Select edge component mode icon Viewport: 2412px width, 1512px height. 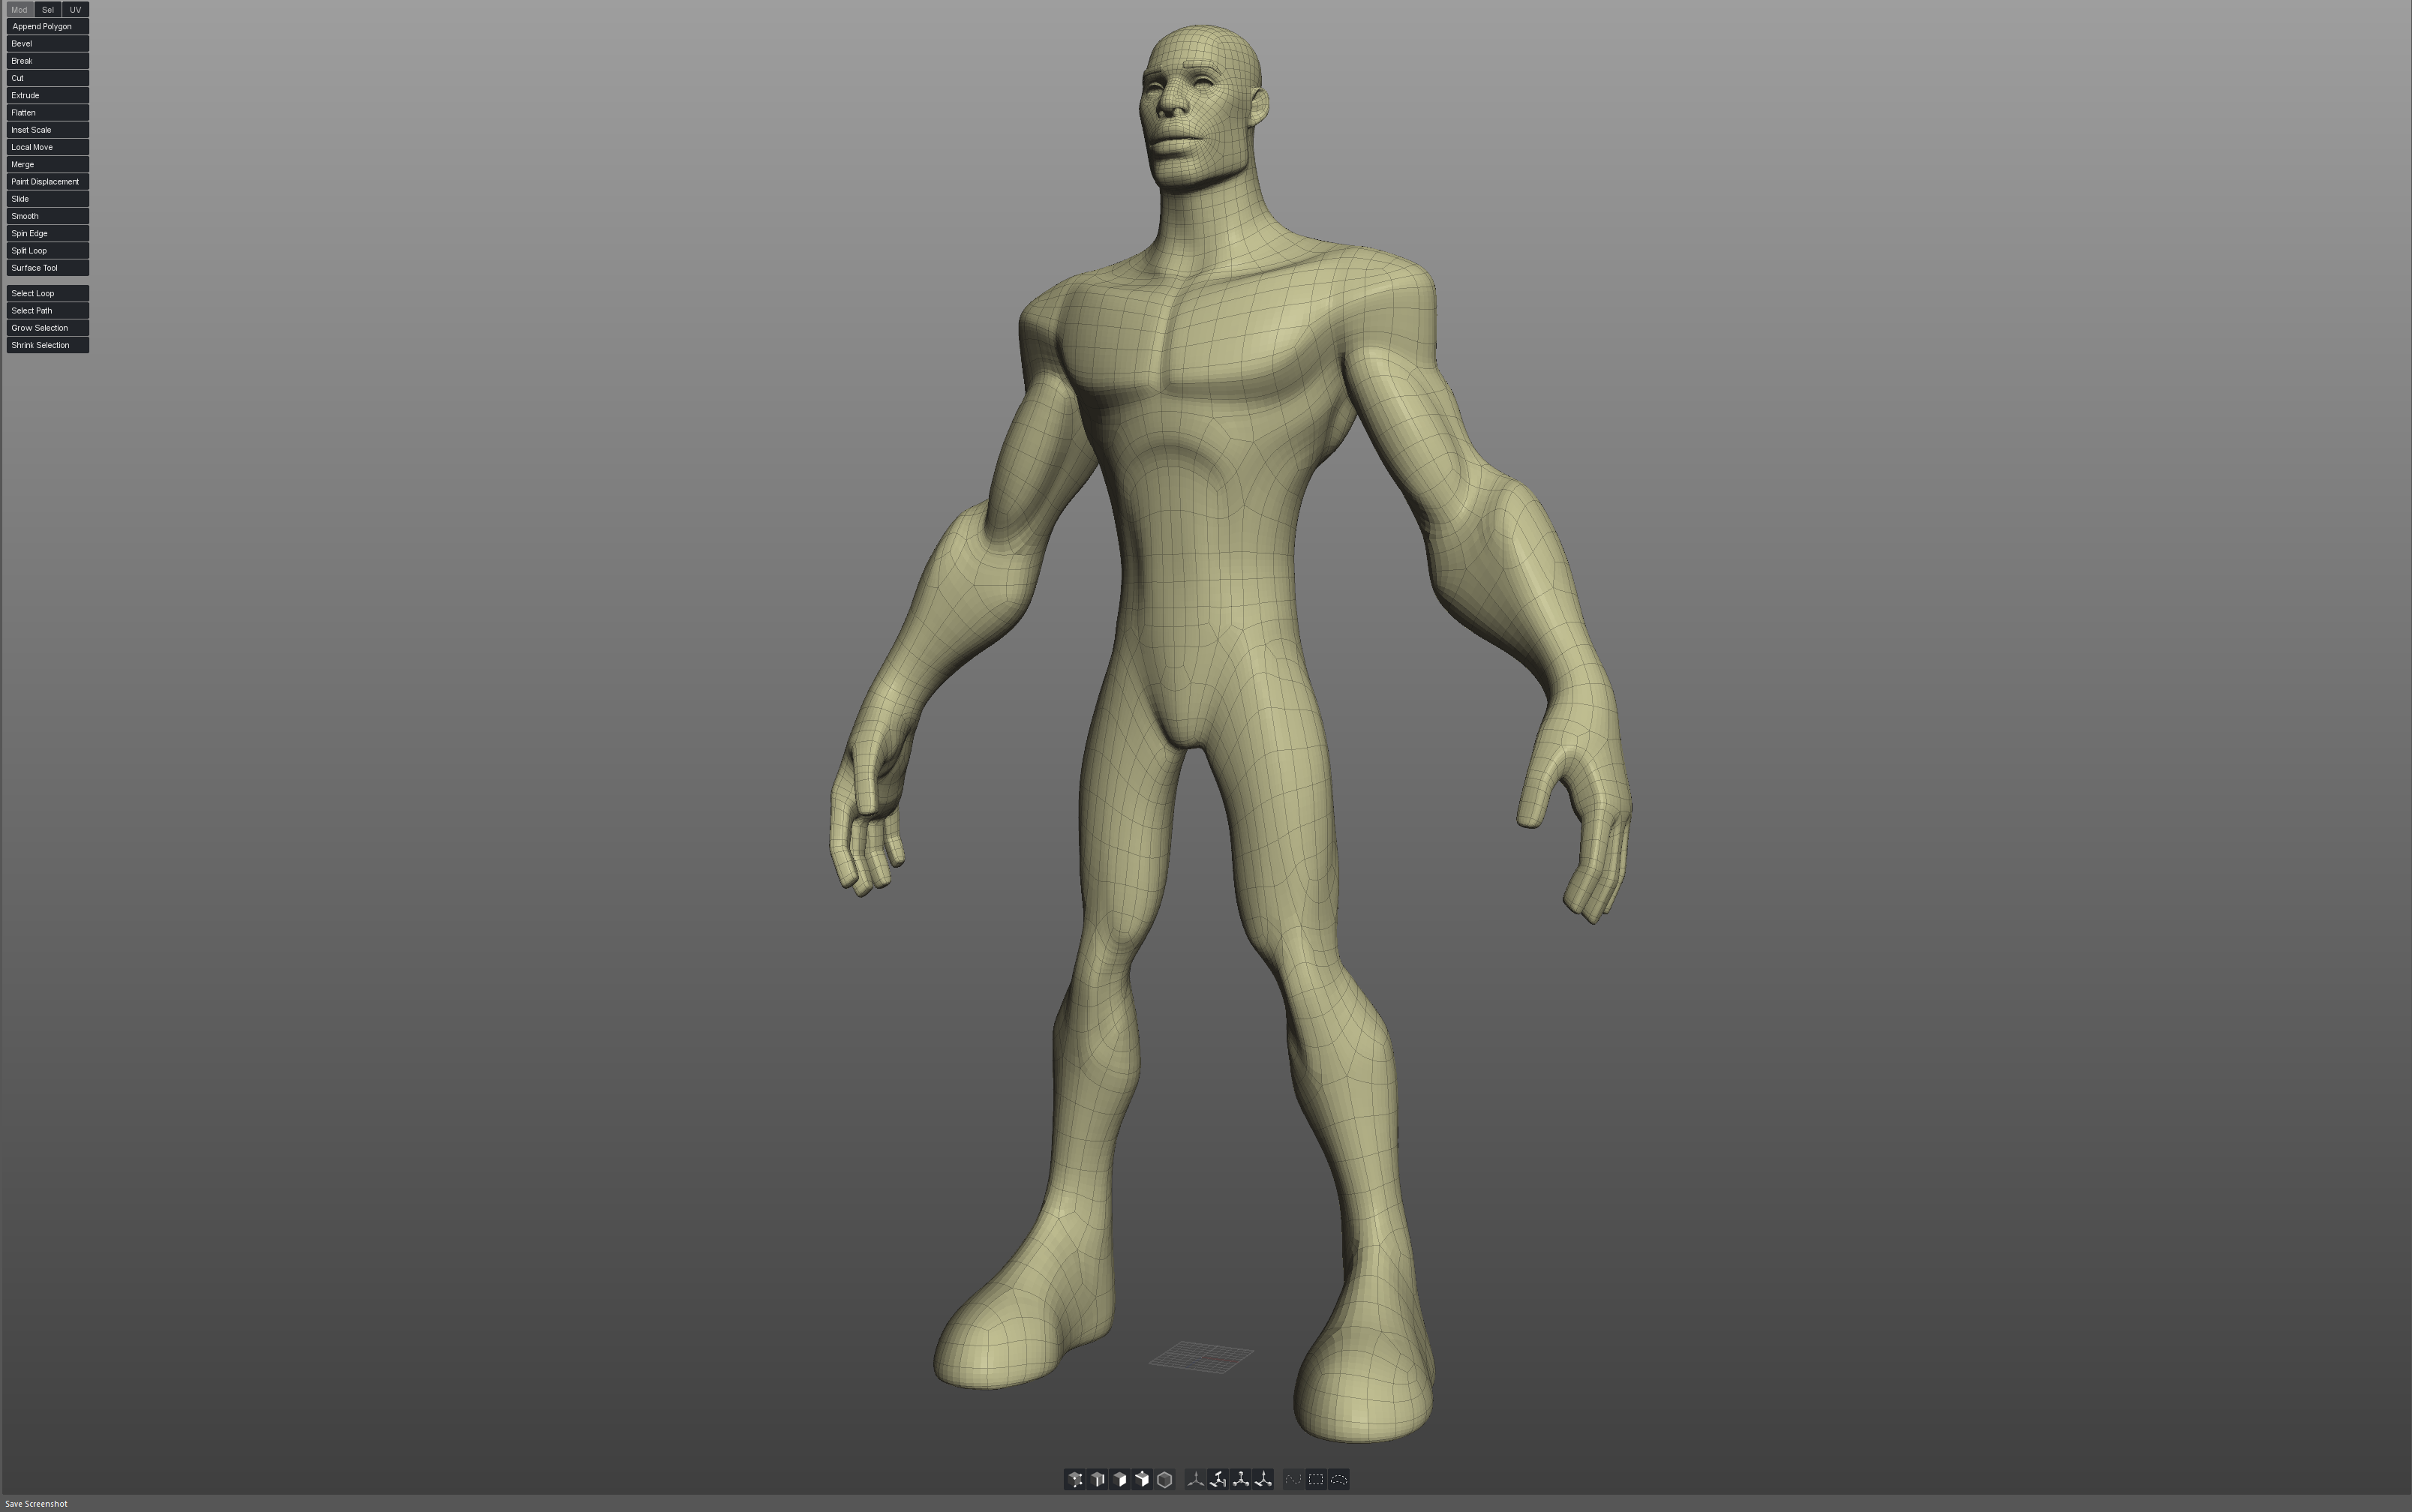click(x=1097, y=1479)
